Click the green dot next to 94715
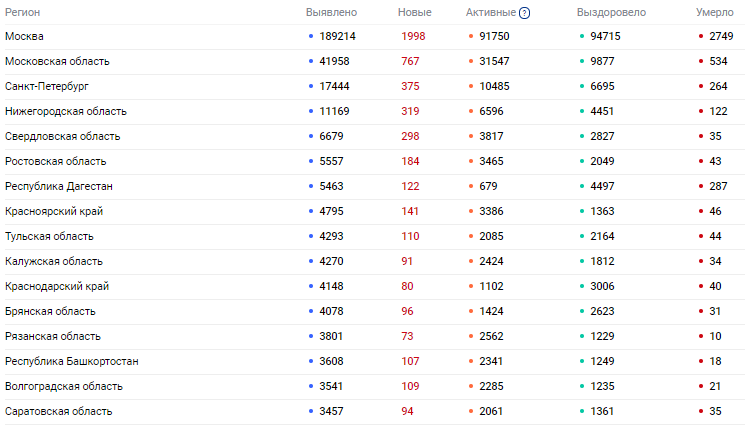 [x=582, y=36]
